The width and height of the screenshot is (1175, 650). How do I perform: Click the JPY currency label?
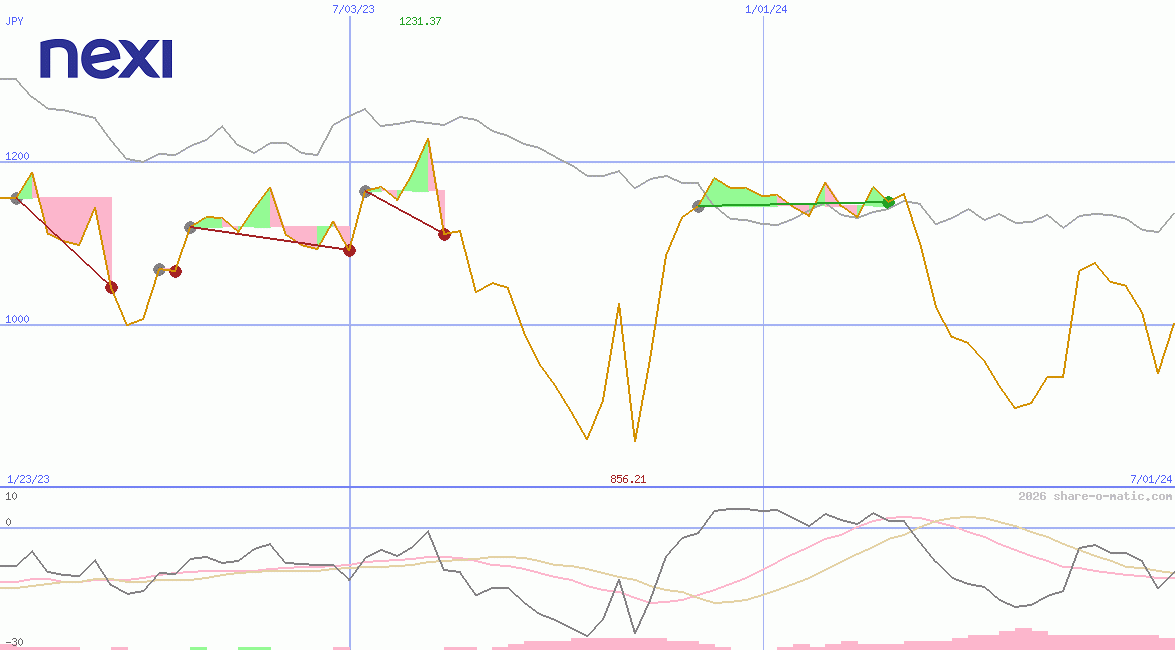pyautogui.click(x=15, y=20)
